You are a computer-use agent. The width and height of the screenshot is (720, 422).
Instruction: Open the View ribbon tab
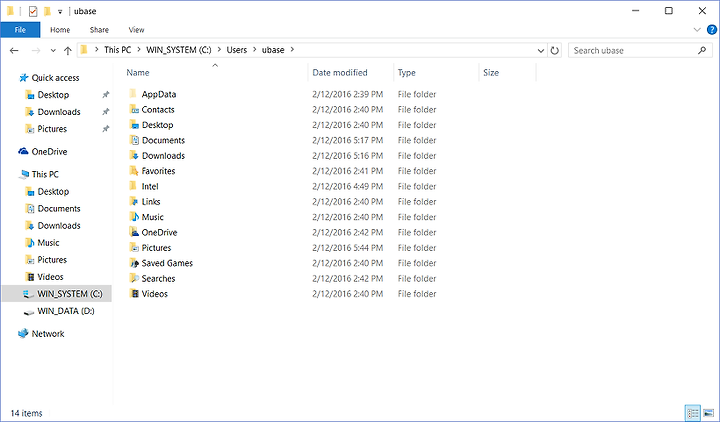point(136,30)
